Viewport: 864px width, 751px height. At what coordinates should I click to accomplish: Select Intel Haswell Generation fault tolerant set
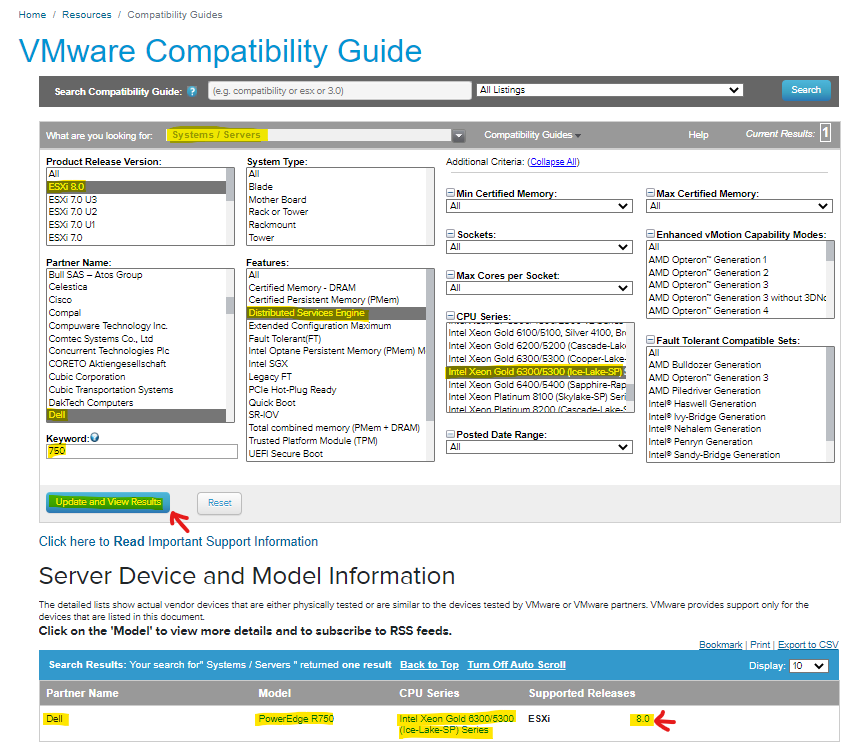click(737, 404)
